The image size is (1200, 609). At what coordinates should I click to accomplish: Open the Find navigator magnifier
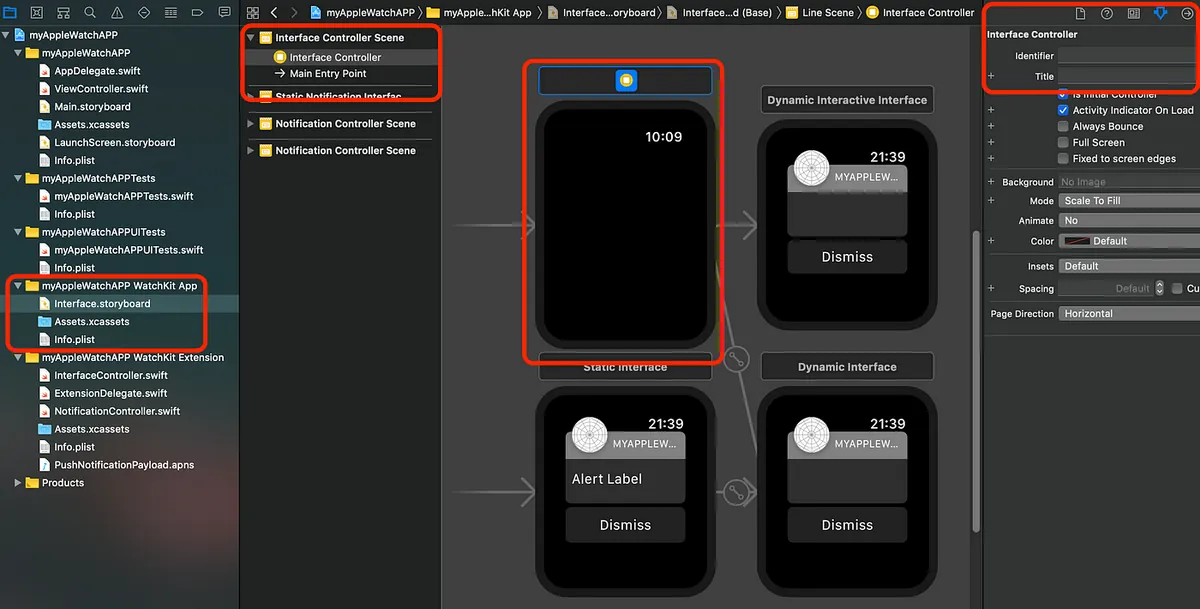pos(89,12)
